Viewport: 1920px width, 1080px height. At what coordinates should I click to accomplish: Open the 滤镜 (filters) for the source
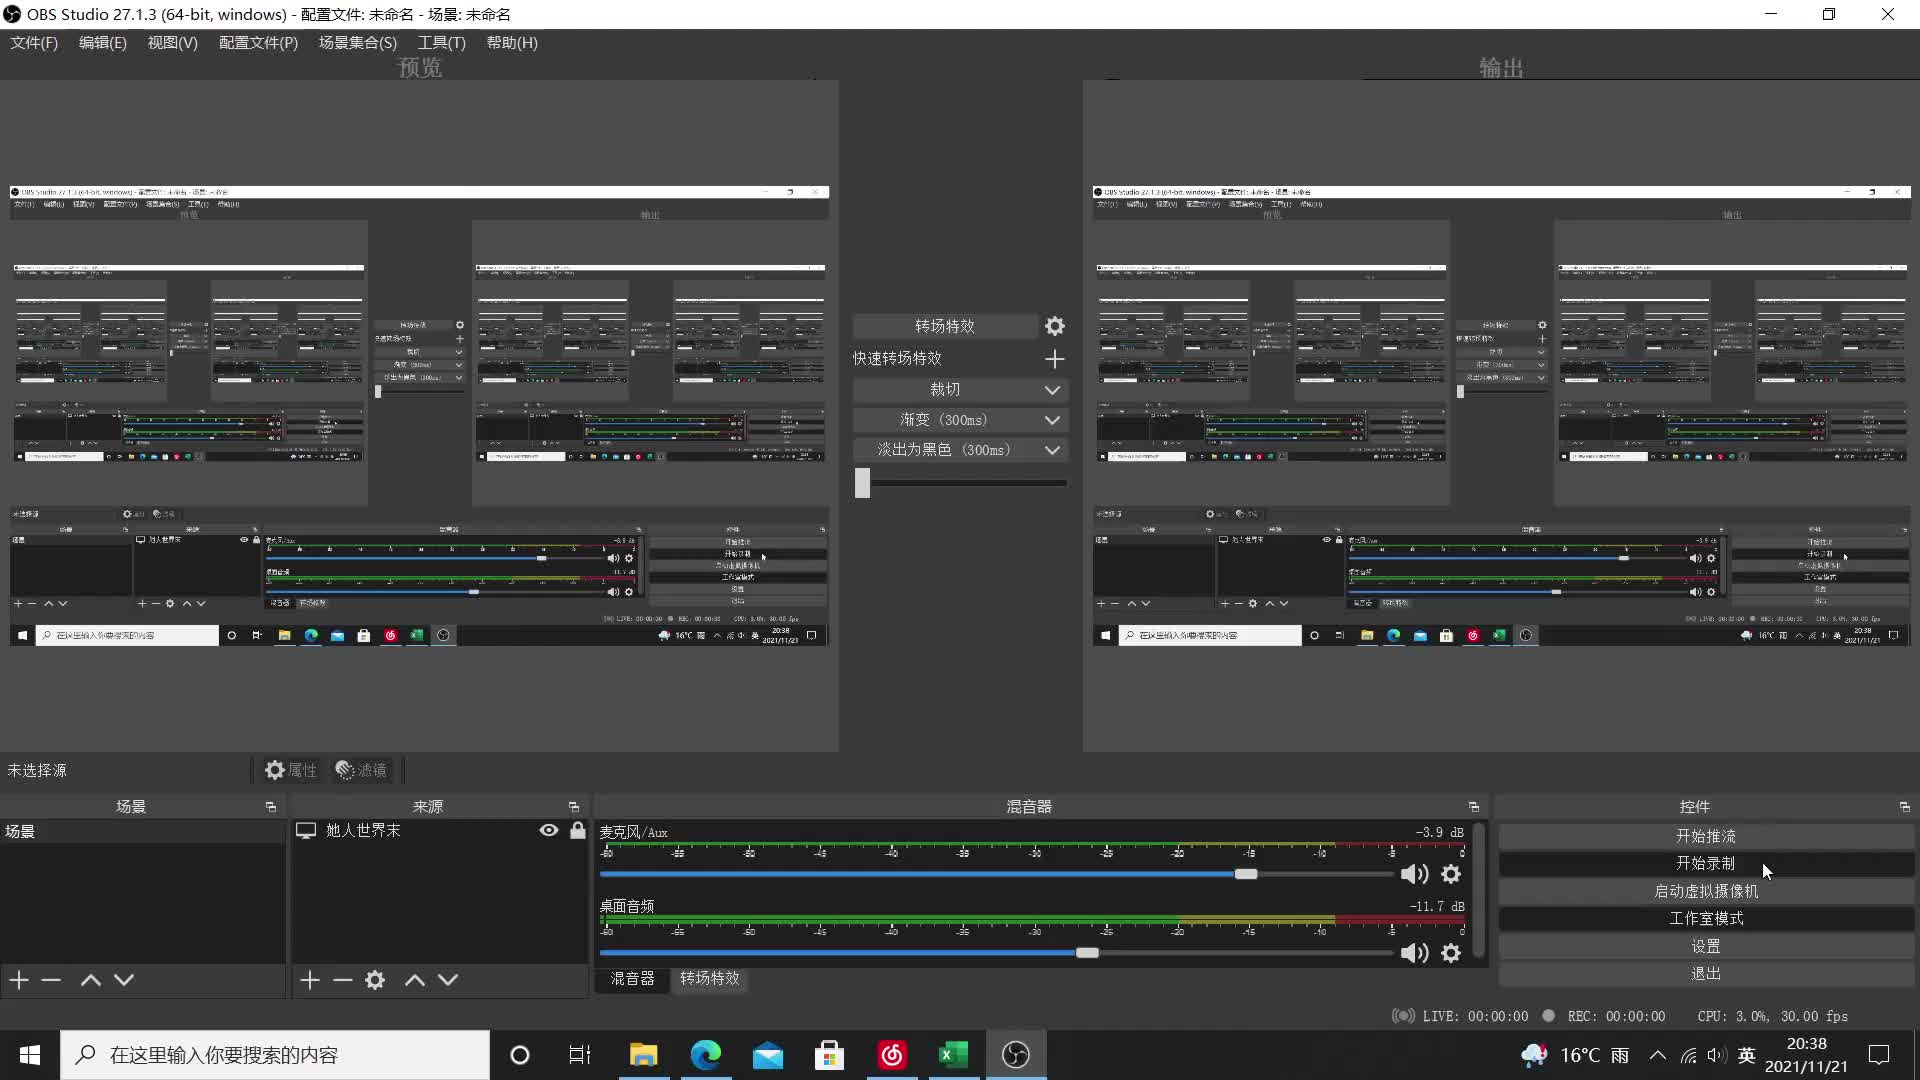[x=362, y=770]
